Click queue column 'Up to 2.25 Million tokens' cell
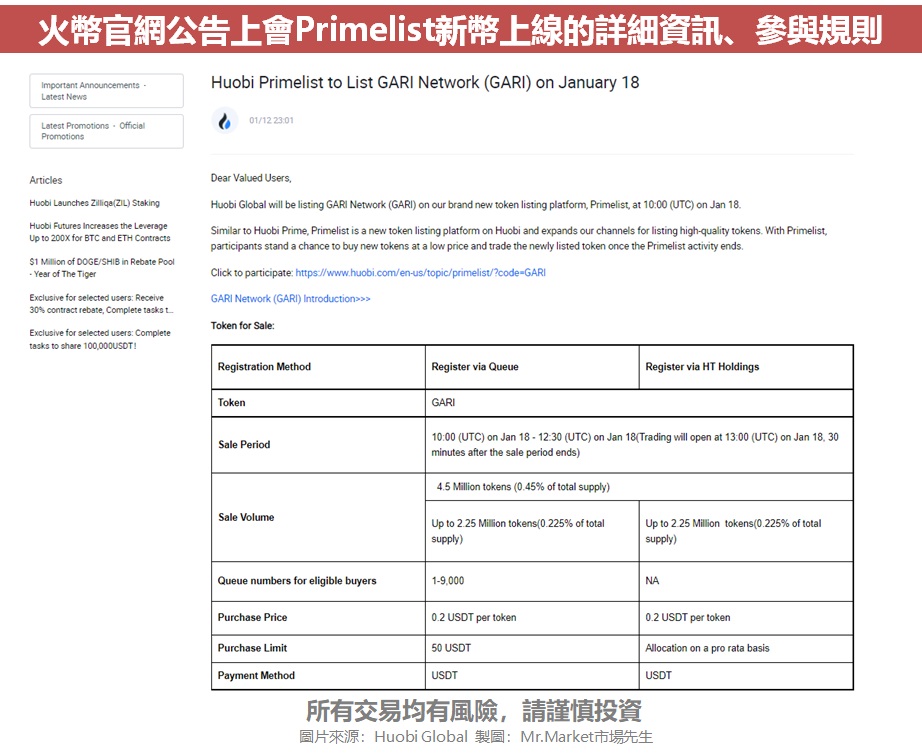This screenshot has height=755, width=922. click(x=532, y=531)
